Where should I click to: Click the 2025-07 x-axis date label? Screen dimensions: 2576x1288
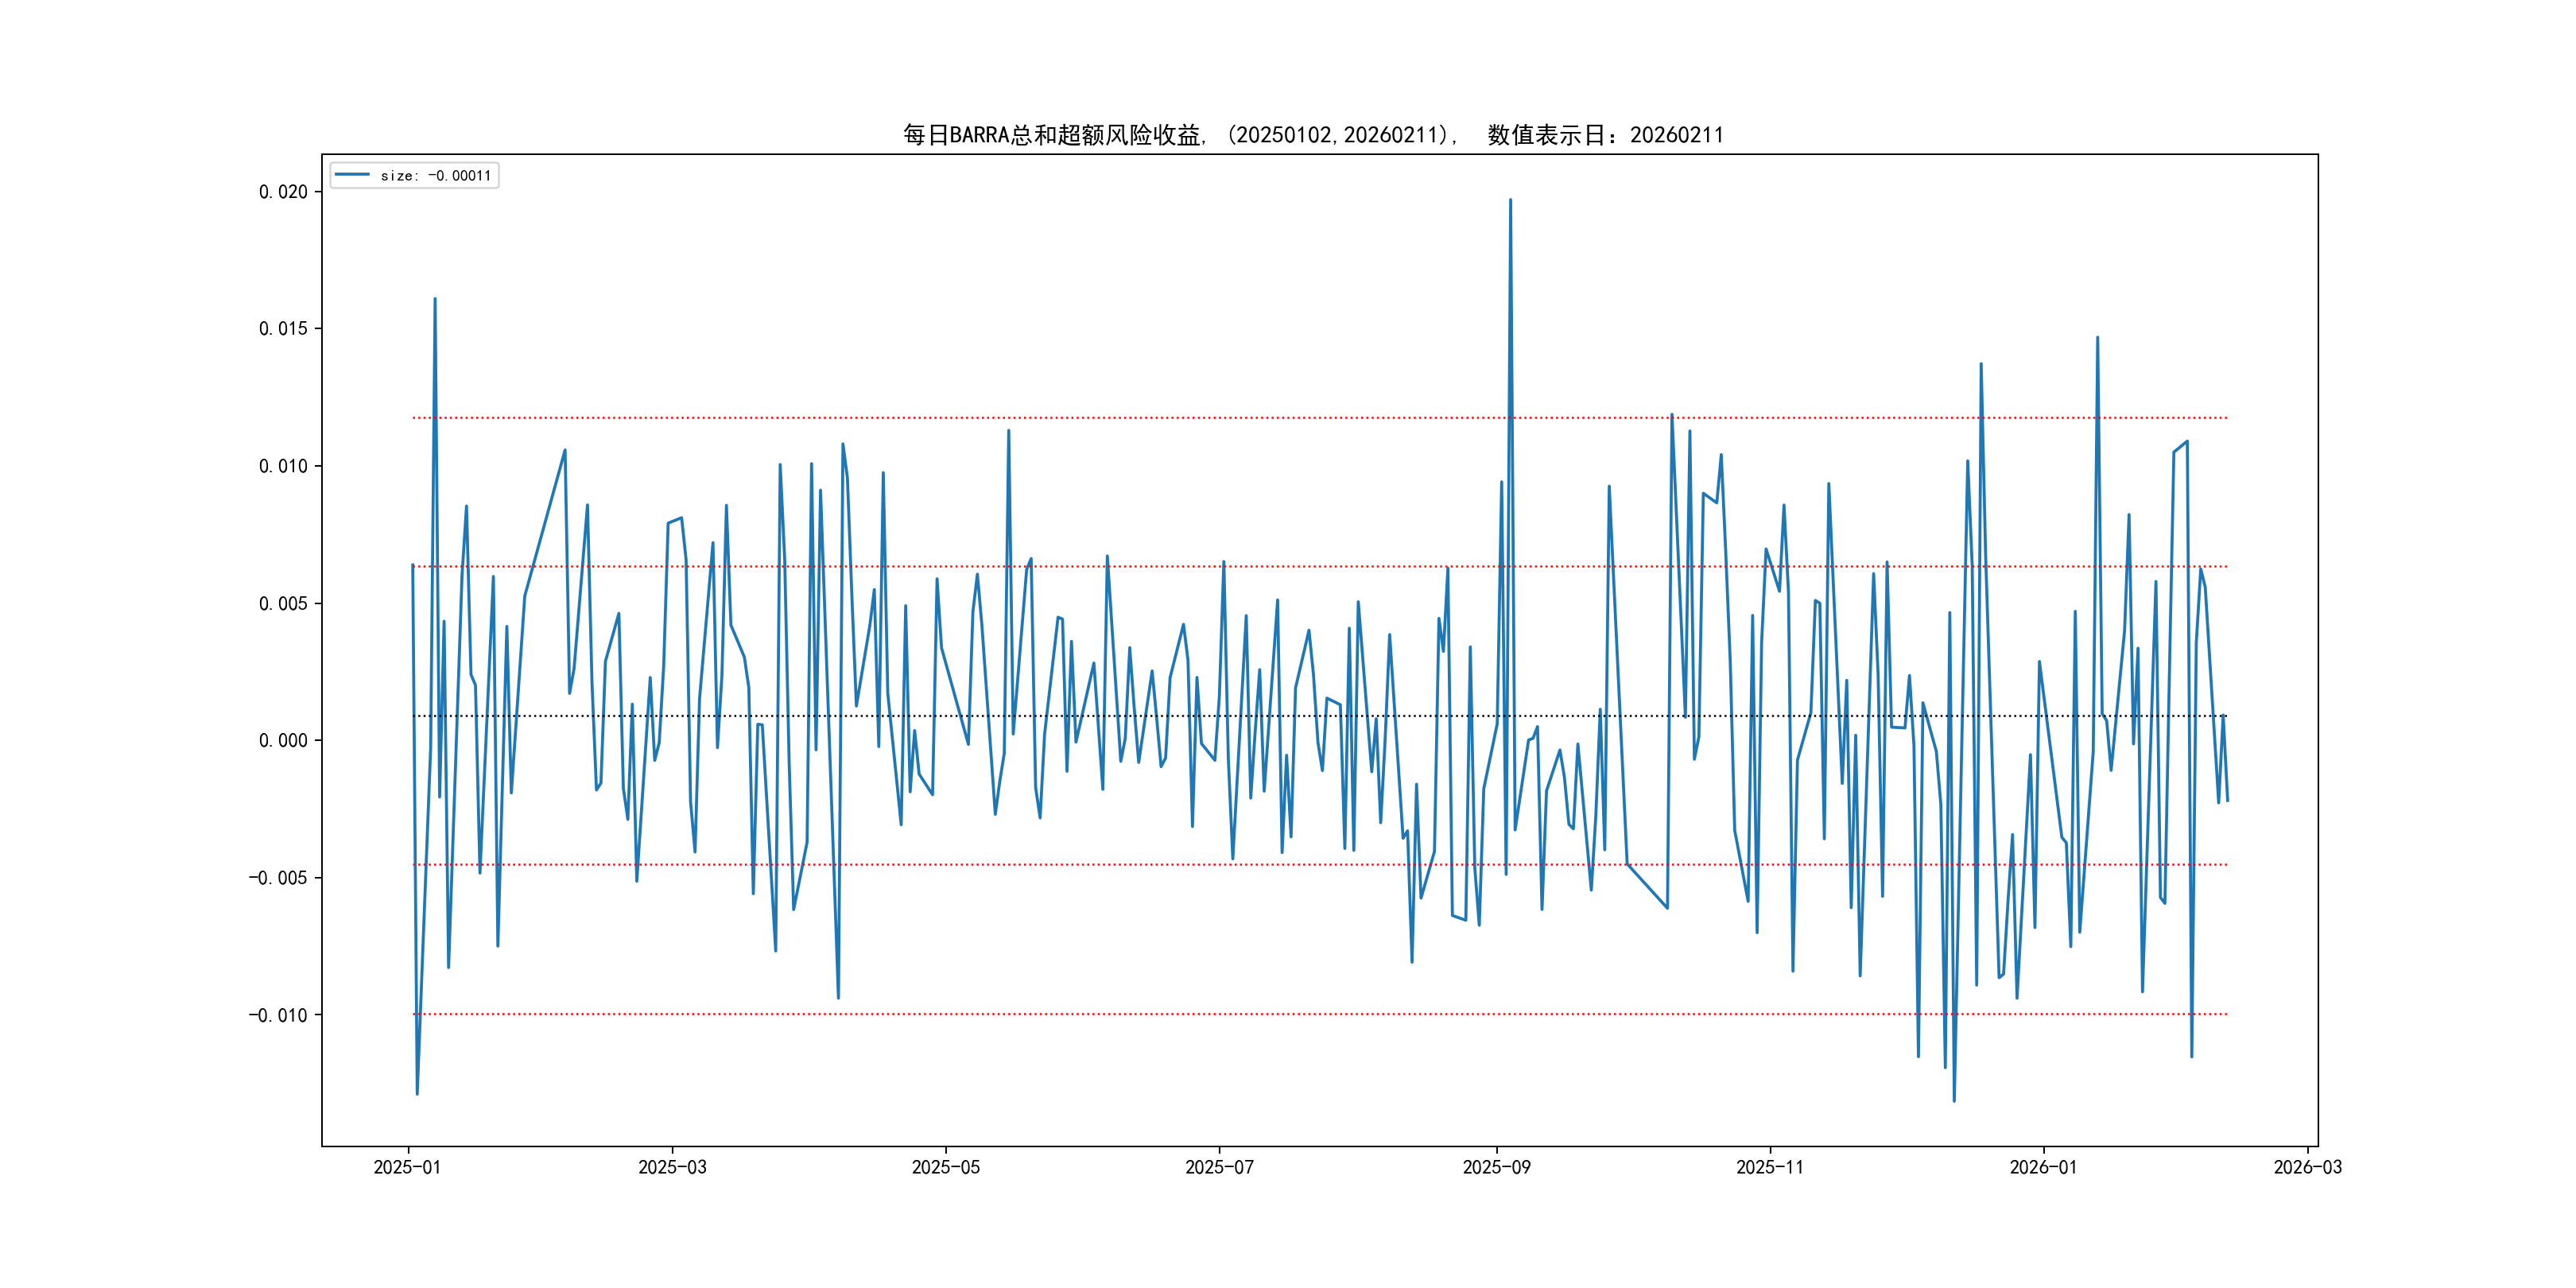(1219, 1168)
